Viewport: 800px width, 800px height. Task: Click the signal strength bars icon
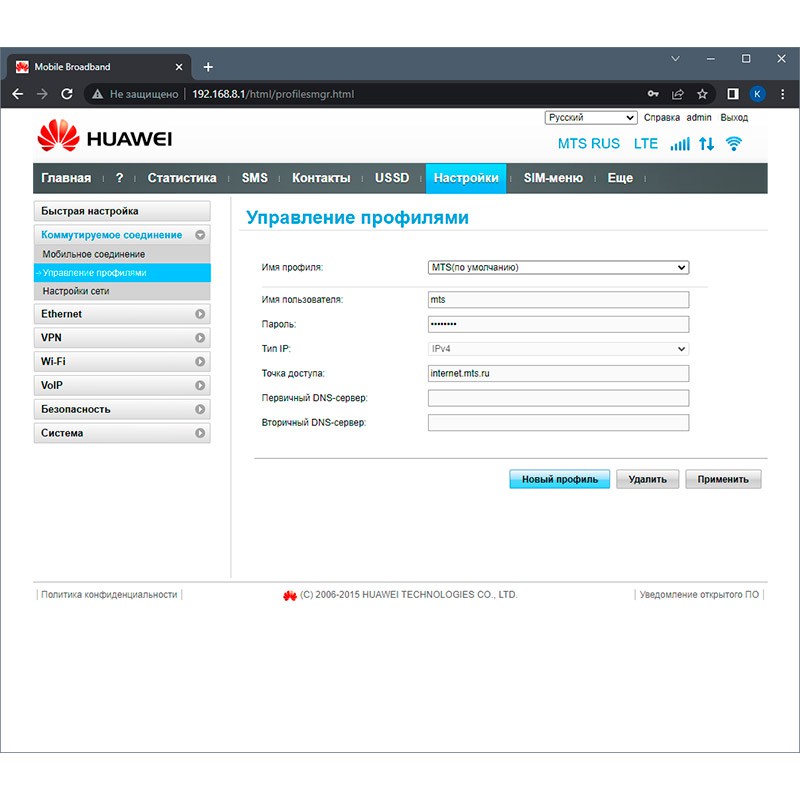[x=680, y=144]
